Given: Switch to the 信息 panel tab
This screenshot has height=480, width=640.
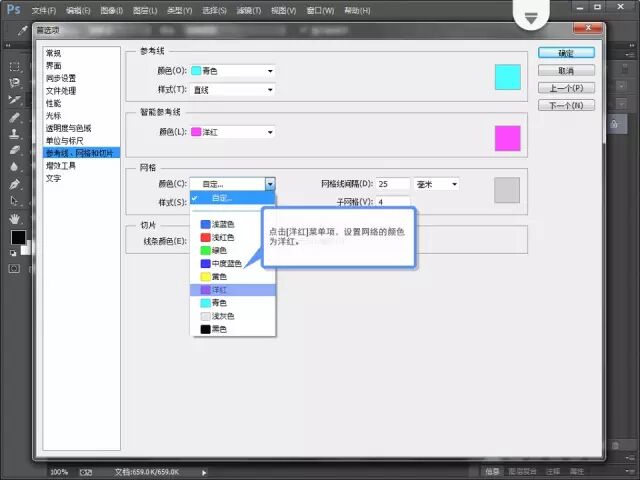Looking at the screenshot, I should tap(492, 471).
